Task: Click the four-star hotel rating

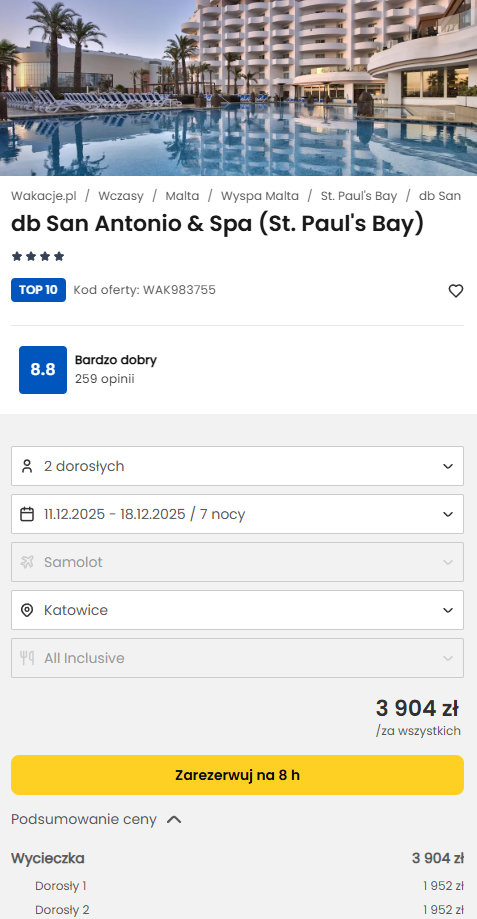Action: (38, 256)
